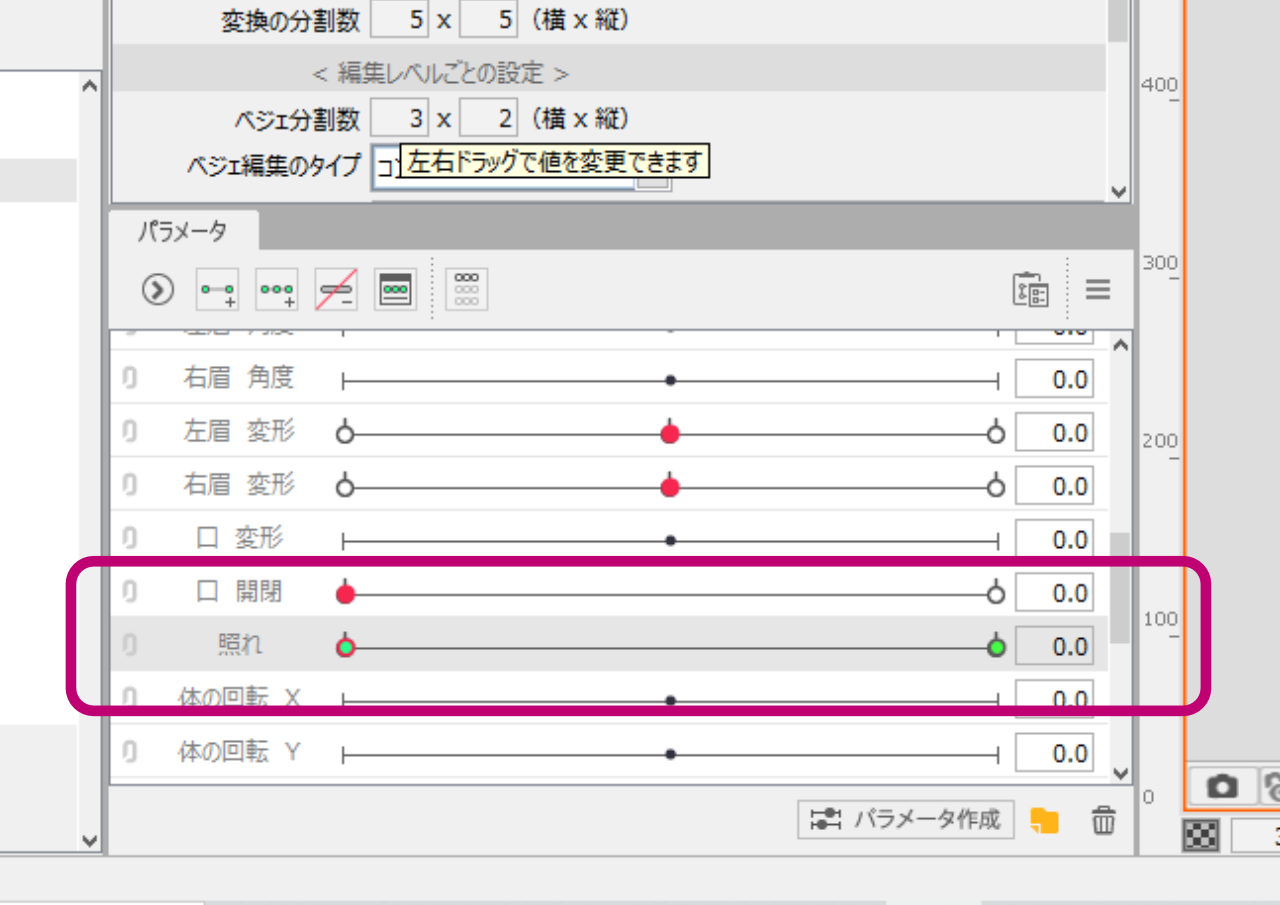Click the link icon beside 口 開閉

129,593
